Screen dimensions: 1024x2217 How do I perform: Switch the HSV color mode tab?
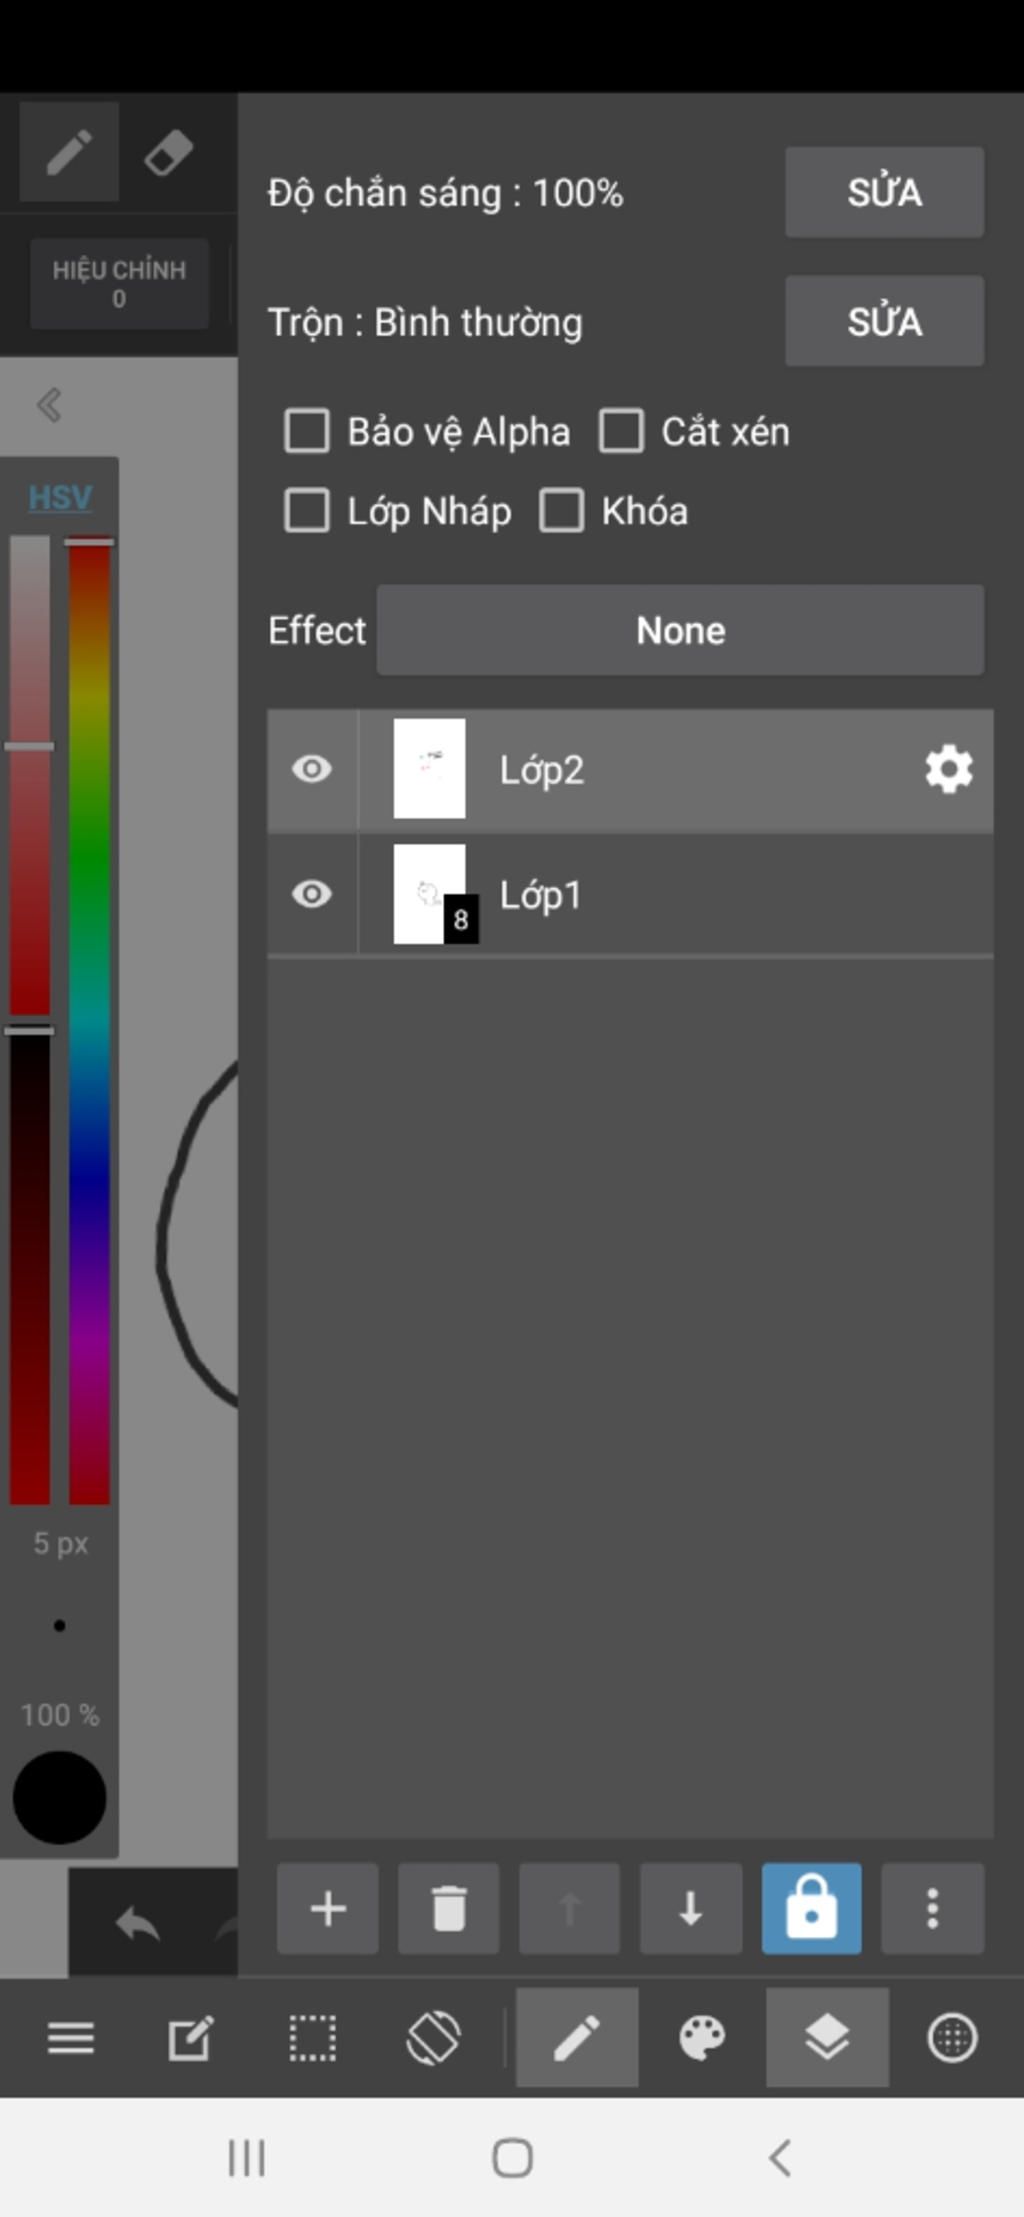point(60,496)
